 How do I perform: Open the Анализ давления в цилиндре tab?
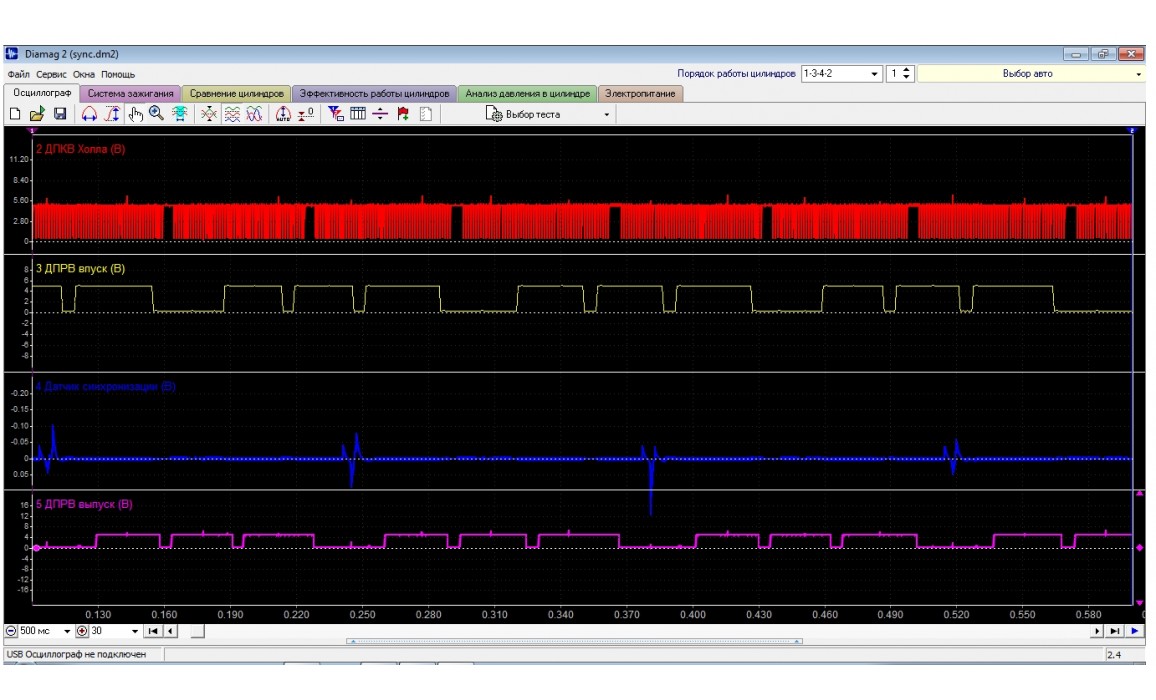528,94
